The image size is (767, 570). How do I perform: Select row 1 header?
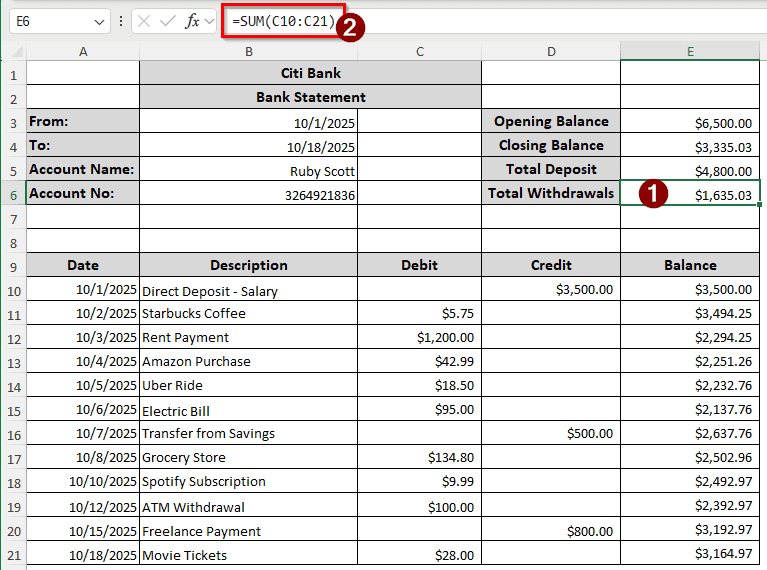(13, 75)
